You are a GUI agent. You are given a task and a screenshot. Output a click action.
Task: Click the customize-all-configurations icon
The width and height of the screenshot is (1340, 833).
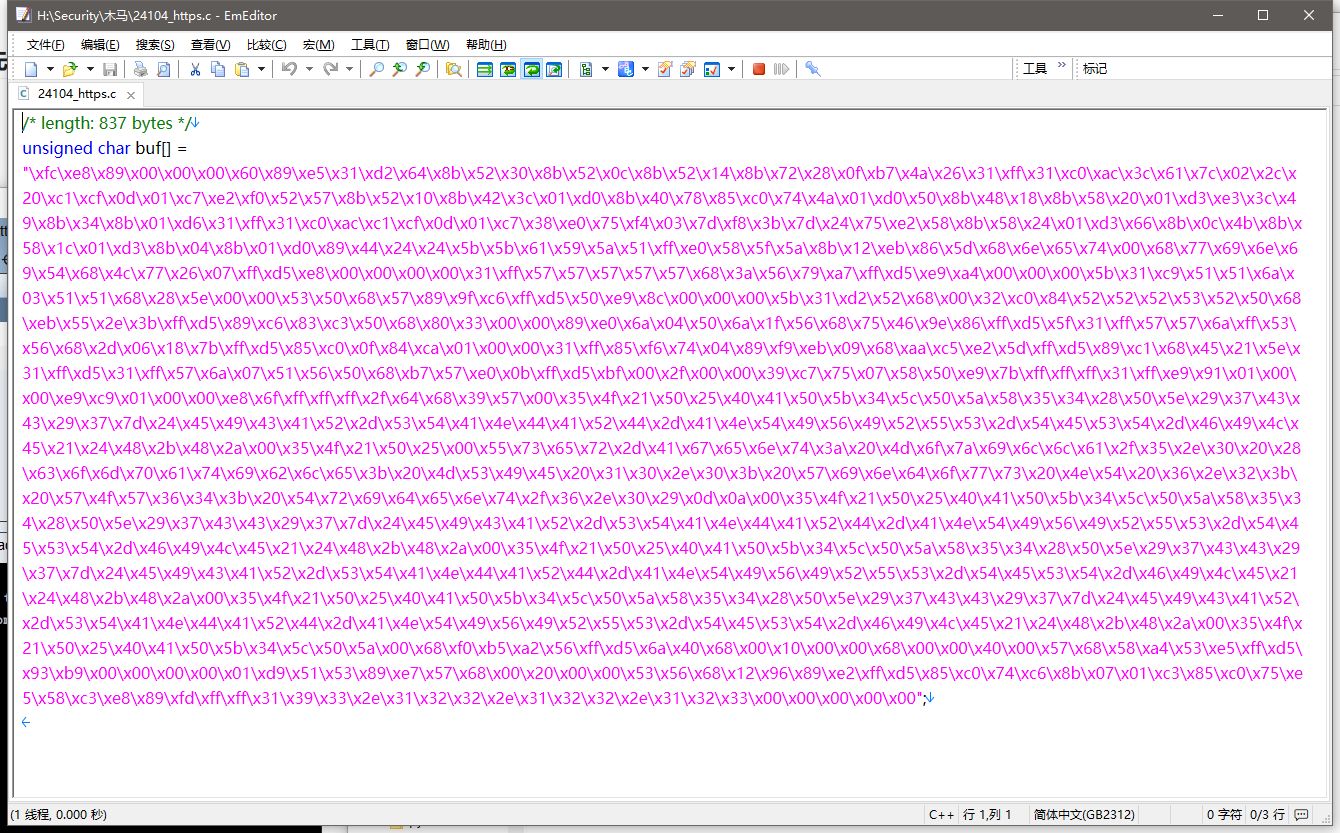(x=688, y=69)
